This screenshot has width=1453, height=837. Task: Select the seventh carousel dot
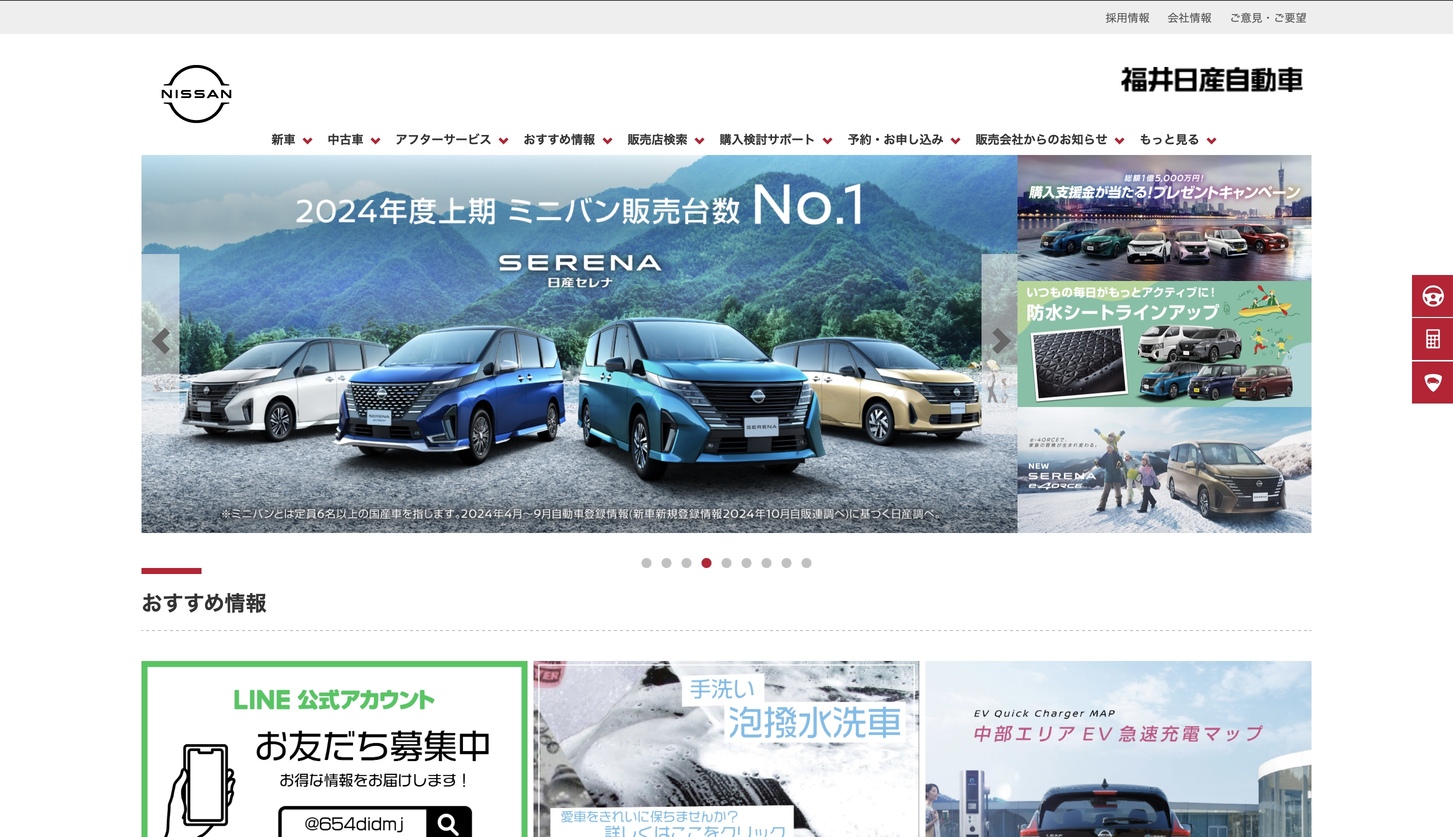tap(766, 563)
